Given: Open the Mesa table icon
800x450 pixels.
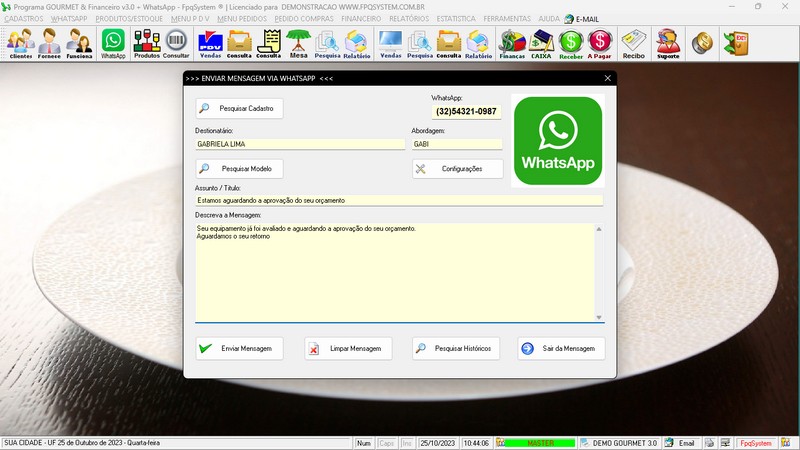Looking at the screenshot, I should point(298,44).
